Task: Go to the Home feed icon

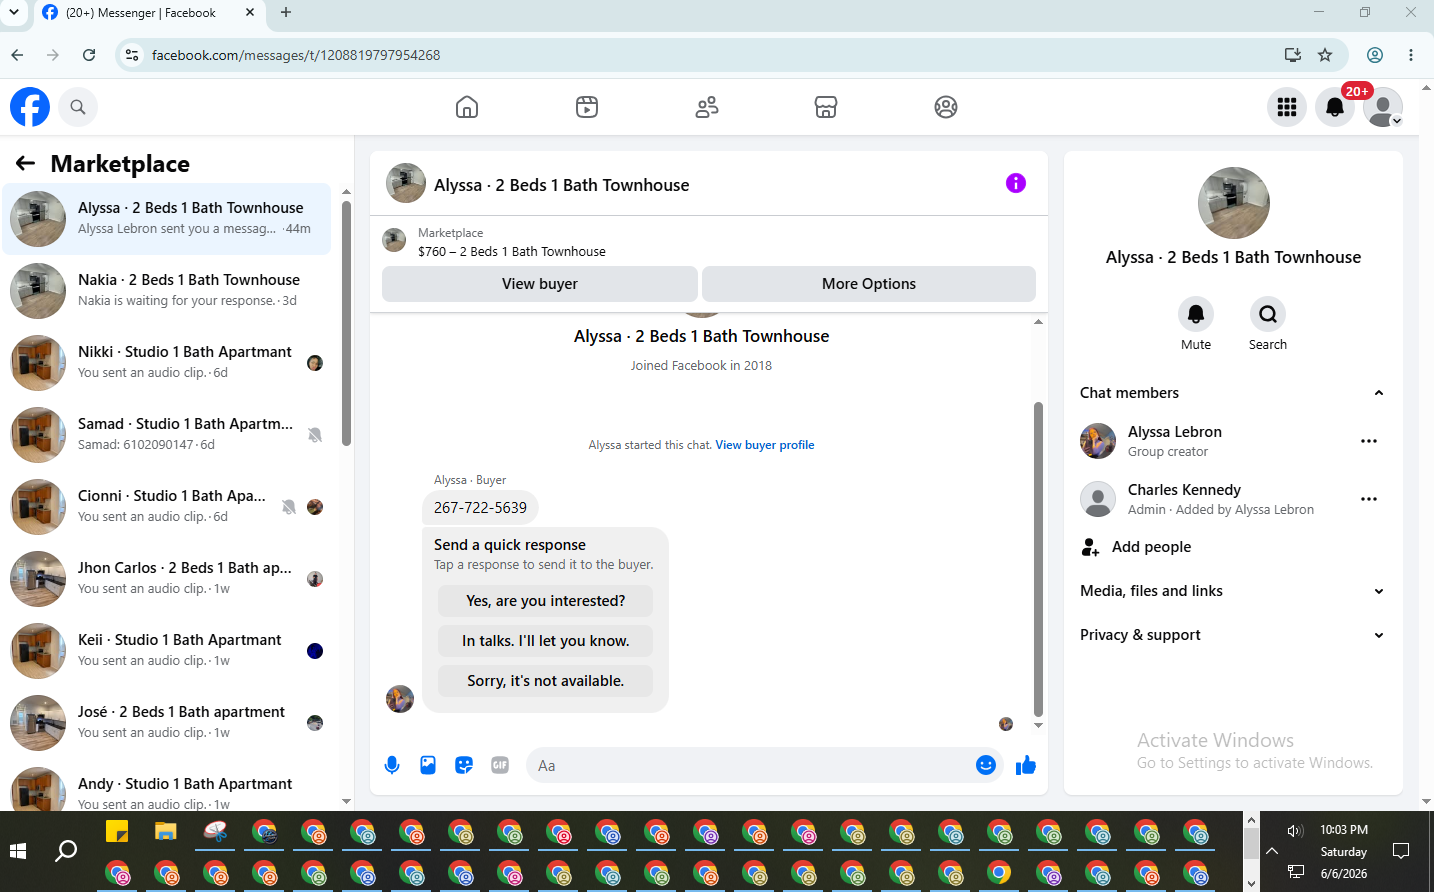Action: tap(467, 107)
